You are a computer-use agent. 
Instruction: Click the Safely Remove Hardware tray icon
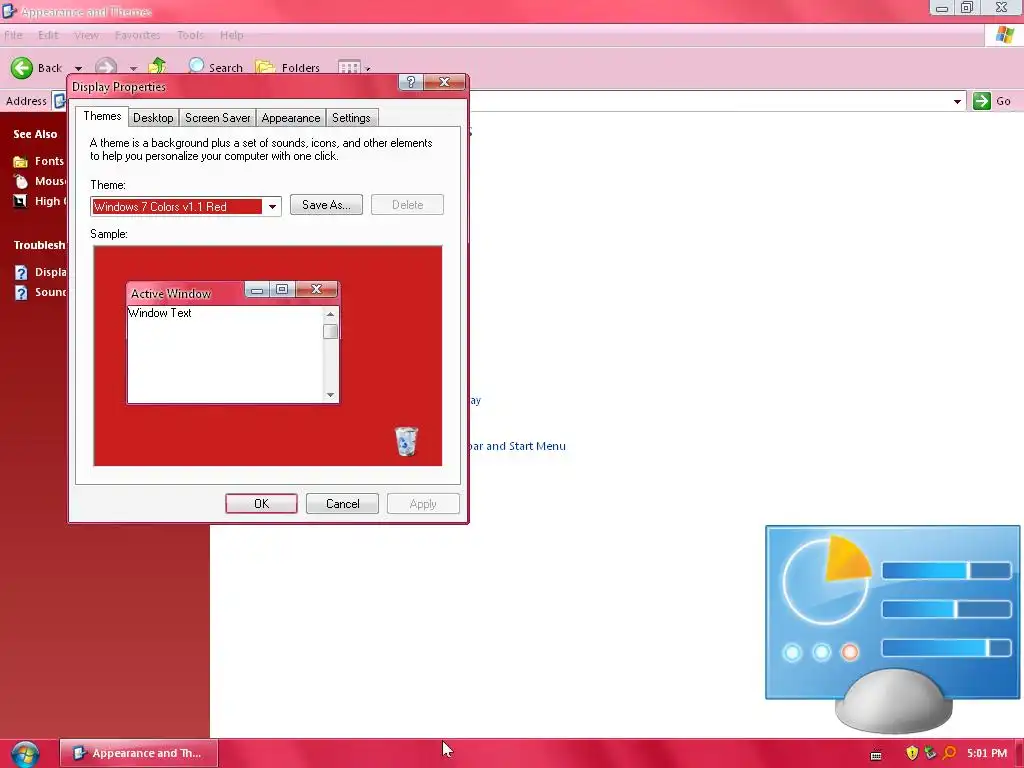[x=931, y=753]
